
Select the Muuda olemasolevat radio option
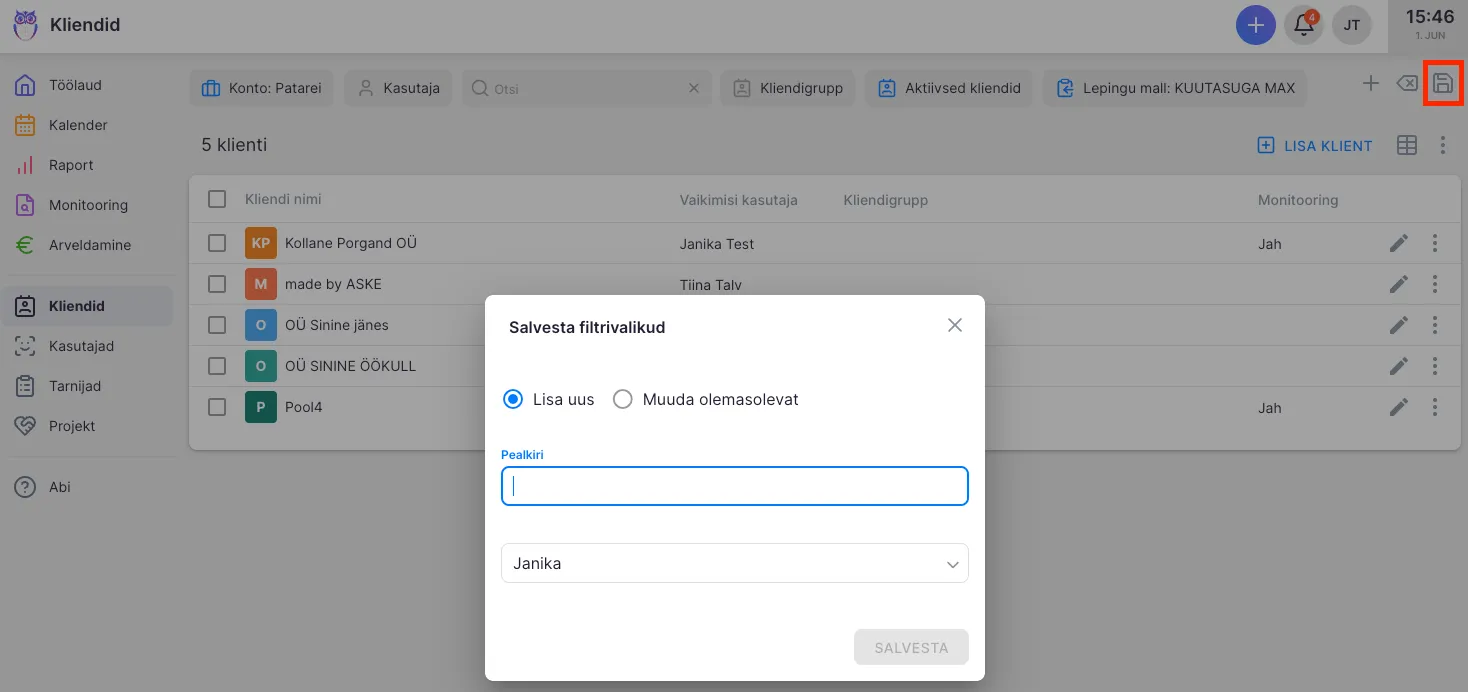[623, 399]
